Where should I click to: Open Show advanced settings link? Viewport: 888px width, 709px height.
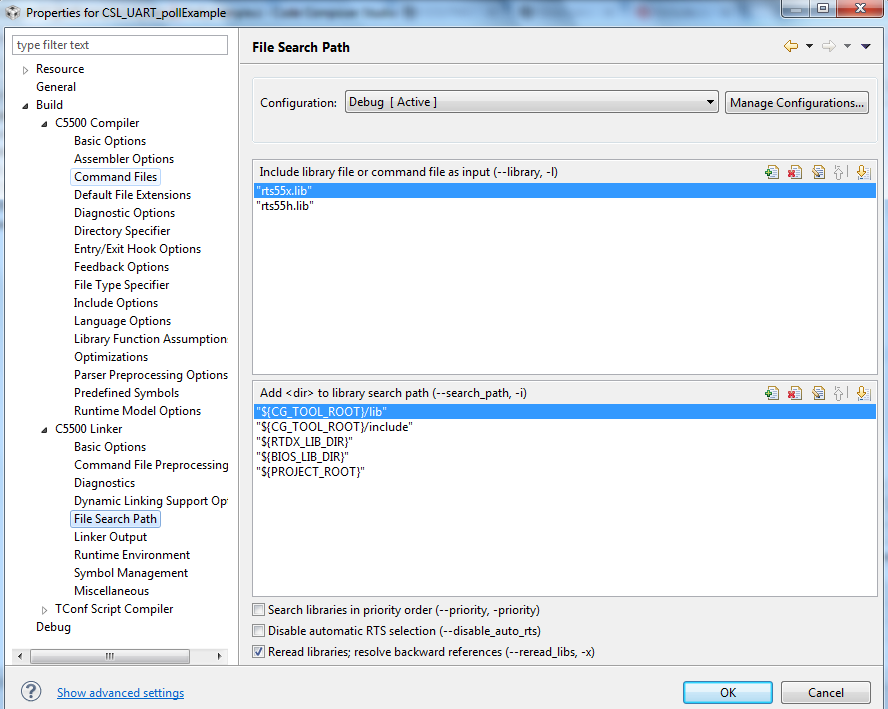pos(120,693)
